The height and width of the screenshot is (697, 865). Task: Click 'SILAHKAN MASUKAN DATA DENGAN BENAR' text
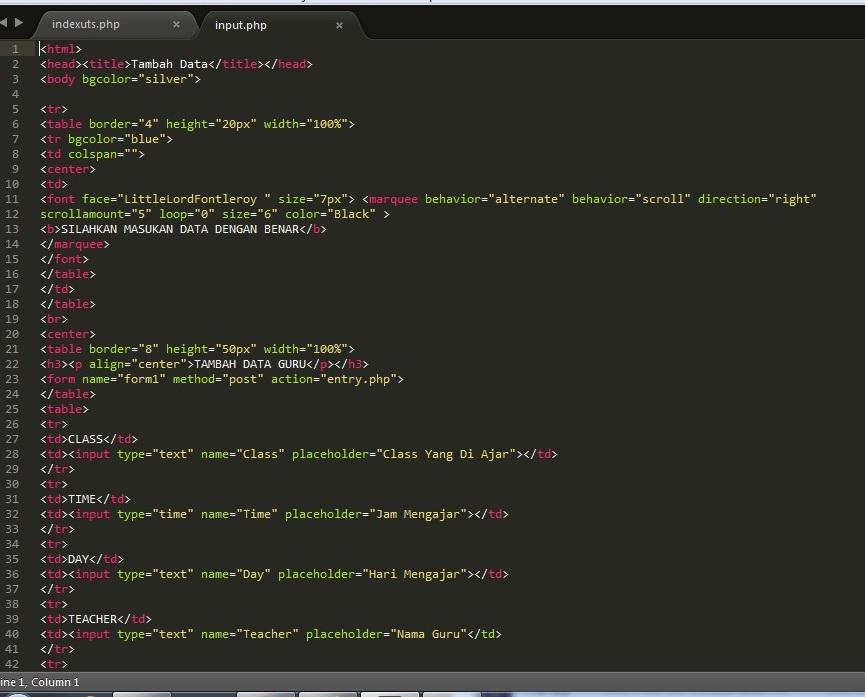pyautogui.click(x=180, y=229)
